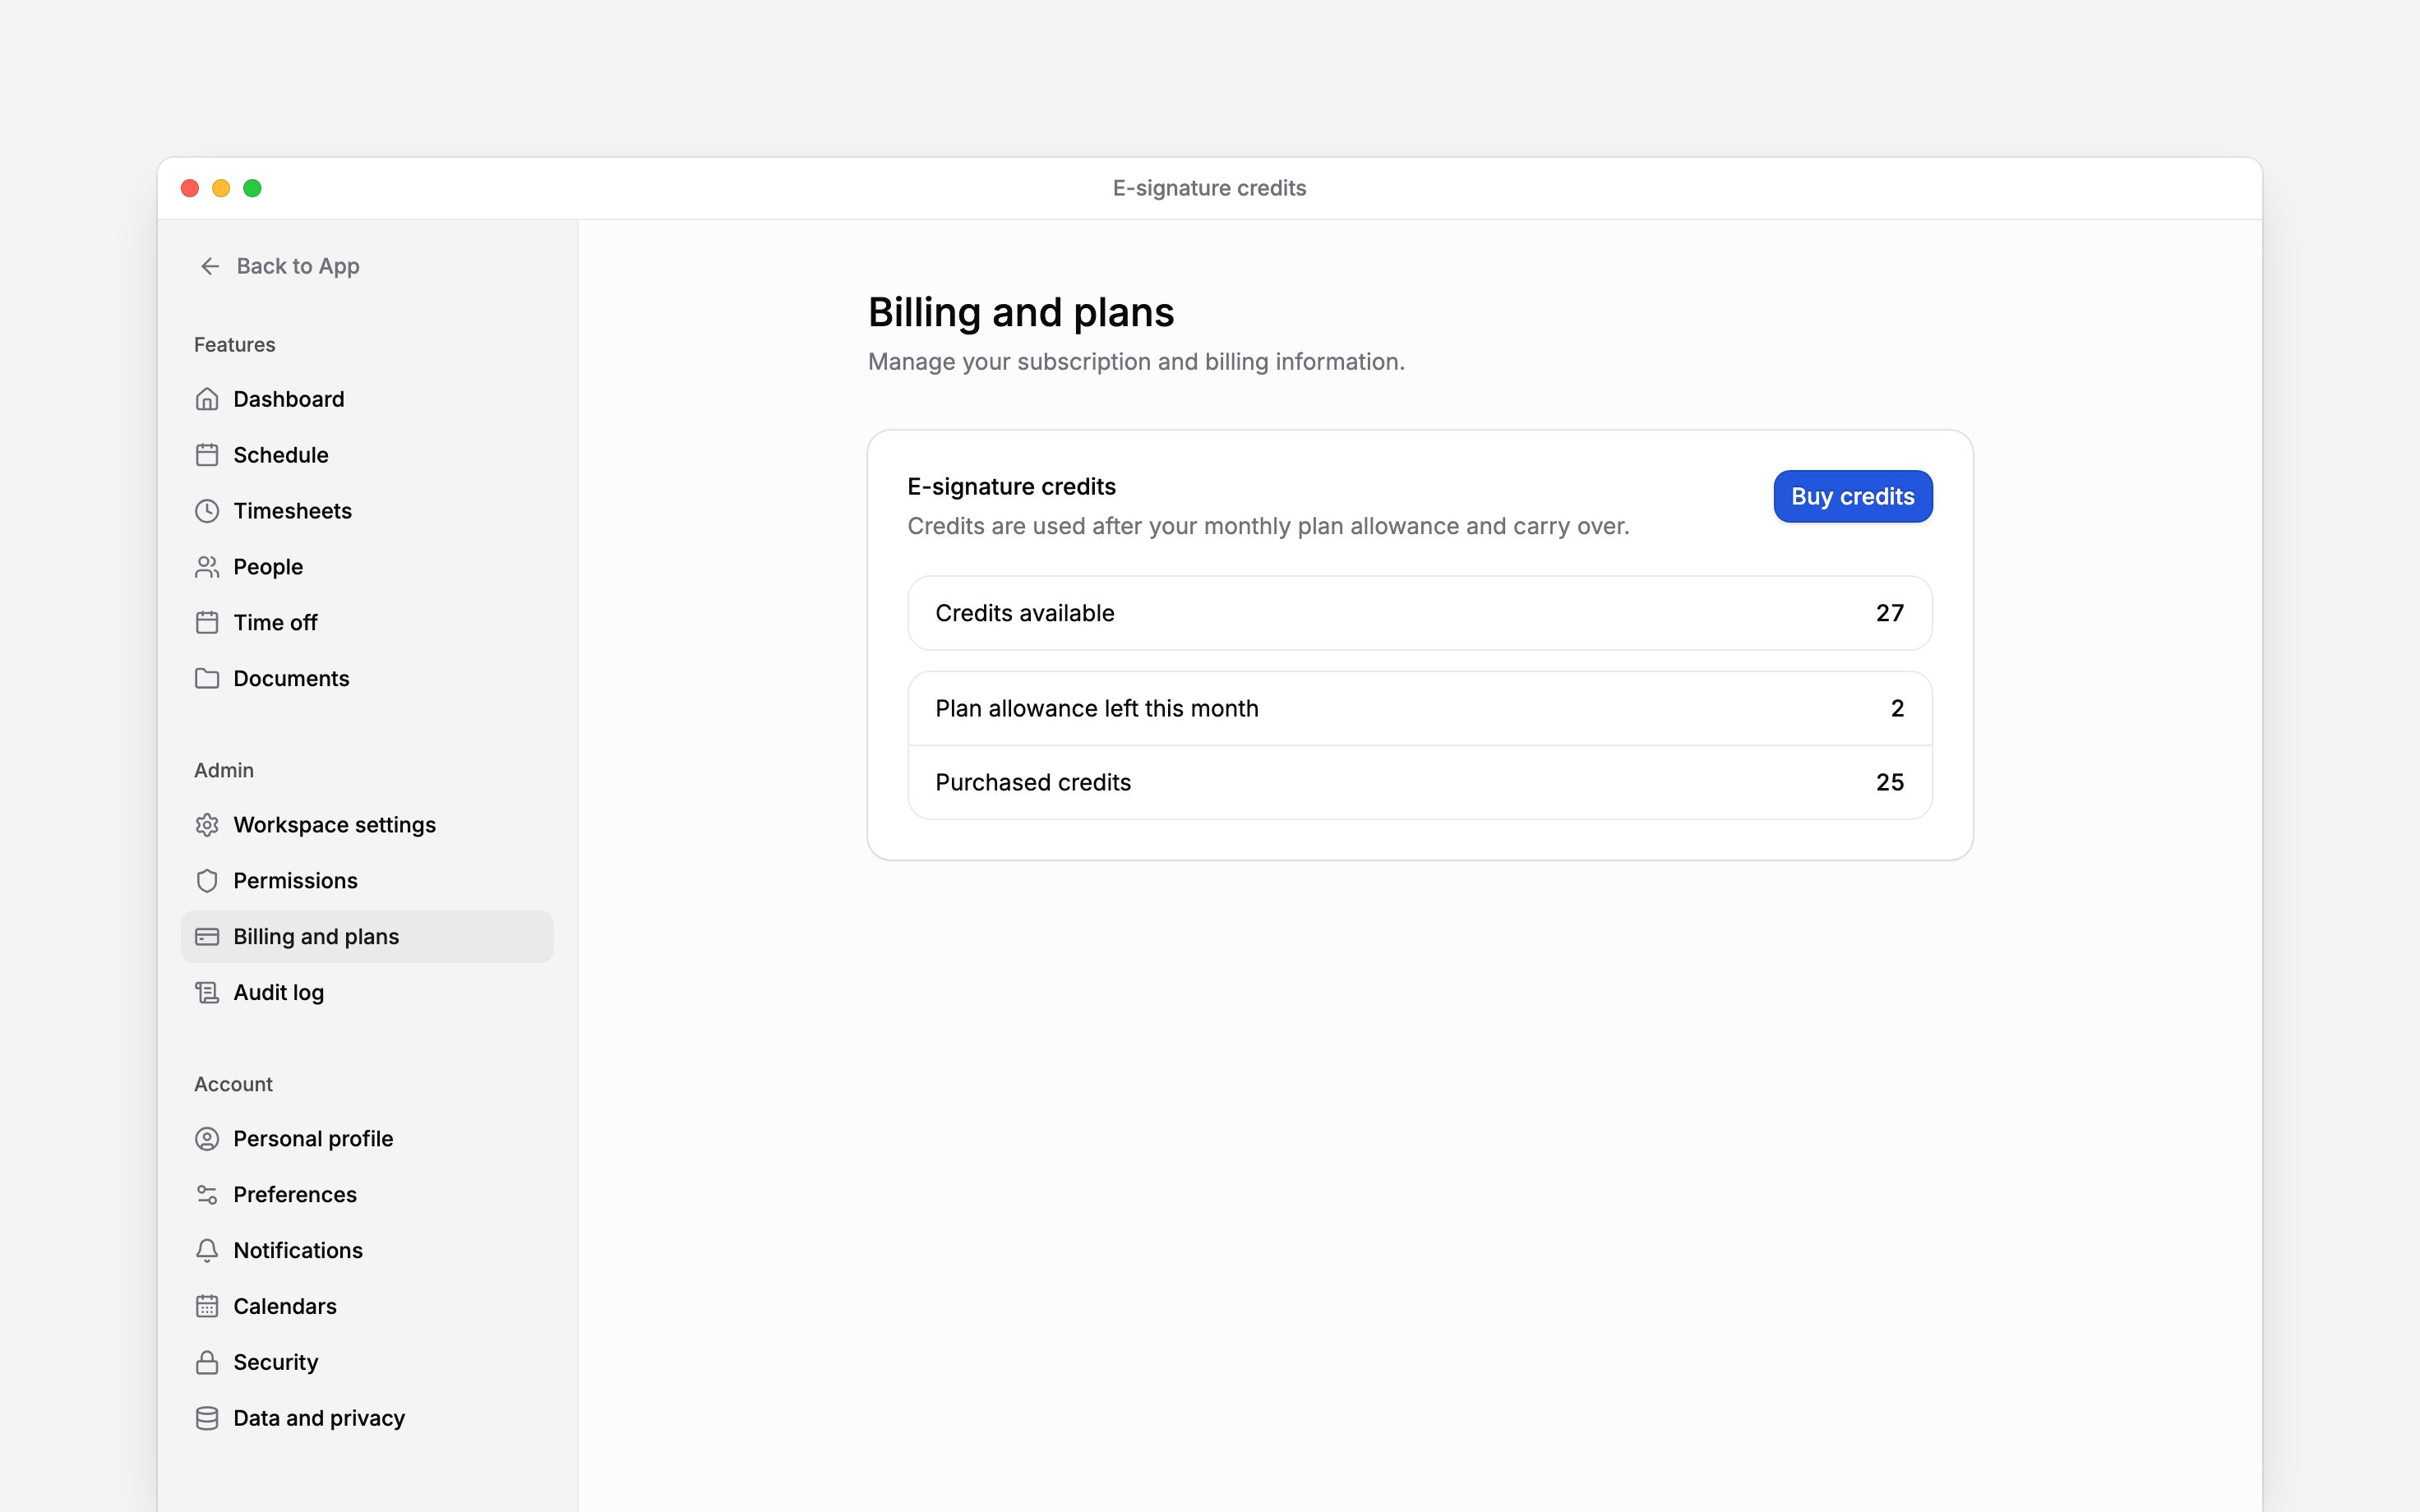Image resolution: width=2420 pixels, height=1512 pixels.
Task: Click the Plan allowance left this month row
Action: (x=1420, y=708)
